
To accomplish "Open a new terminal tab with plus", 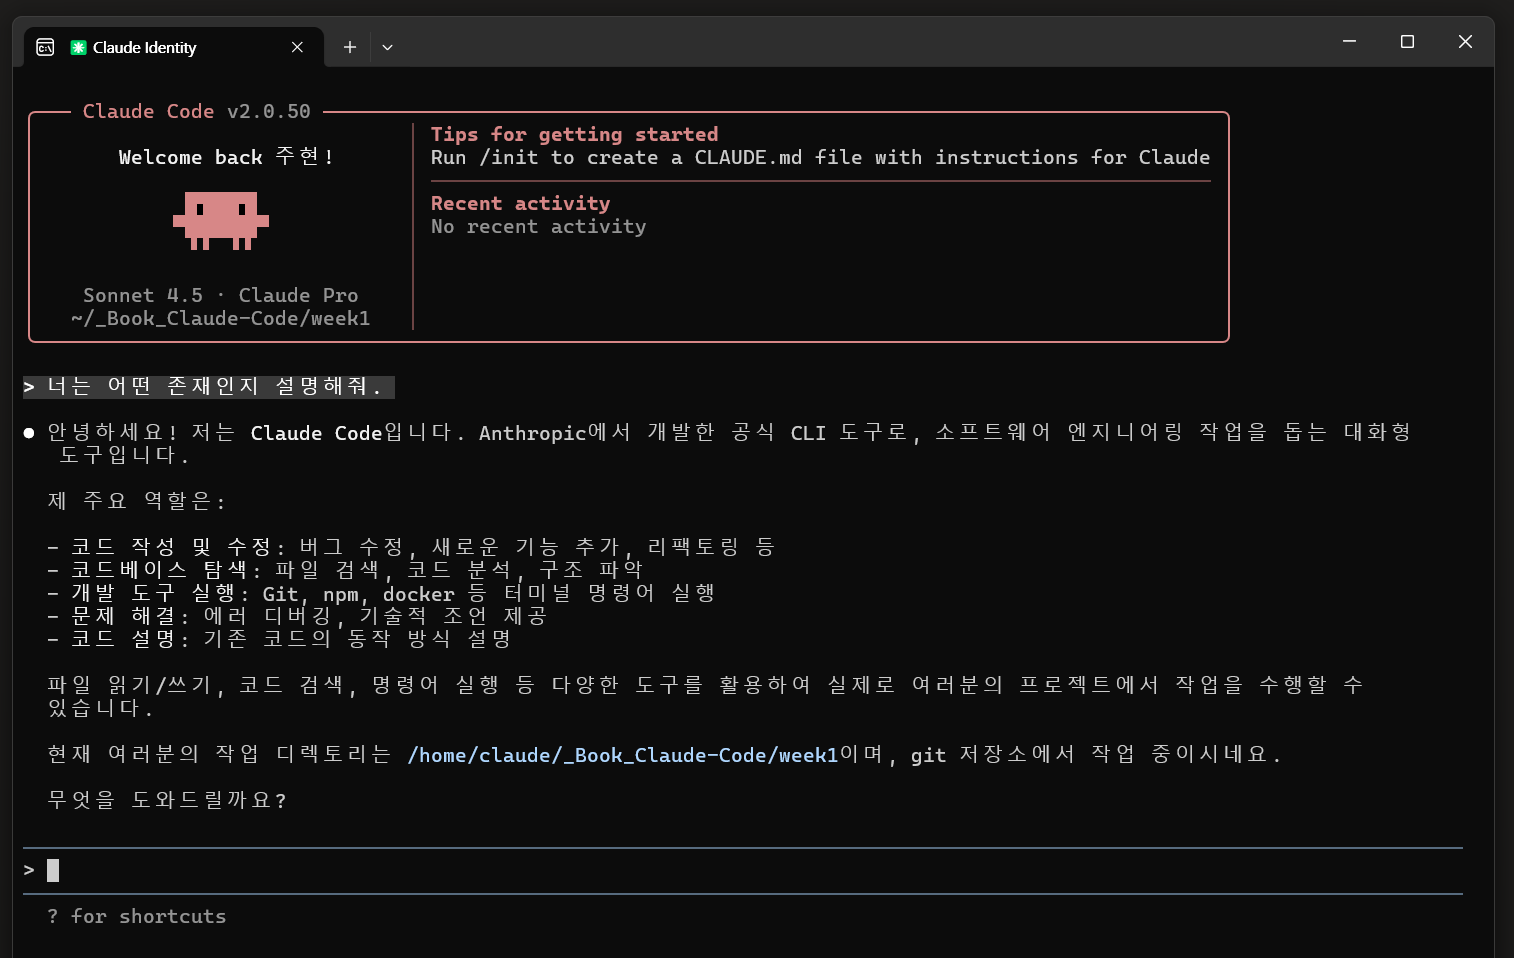I will pyautogui.click(x=349, y=47).
